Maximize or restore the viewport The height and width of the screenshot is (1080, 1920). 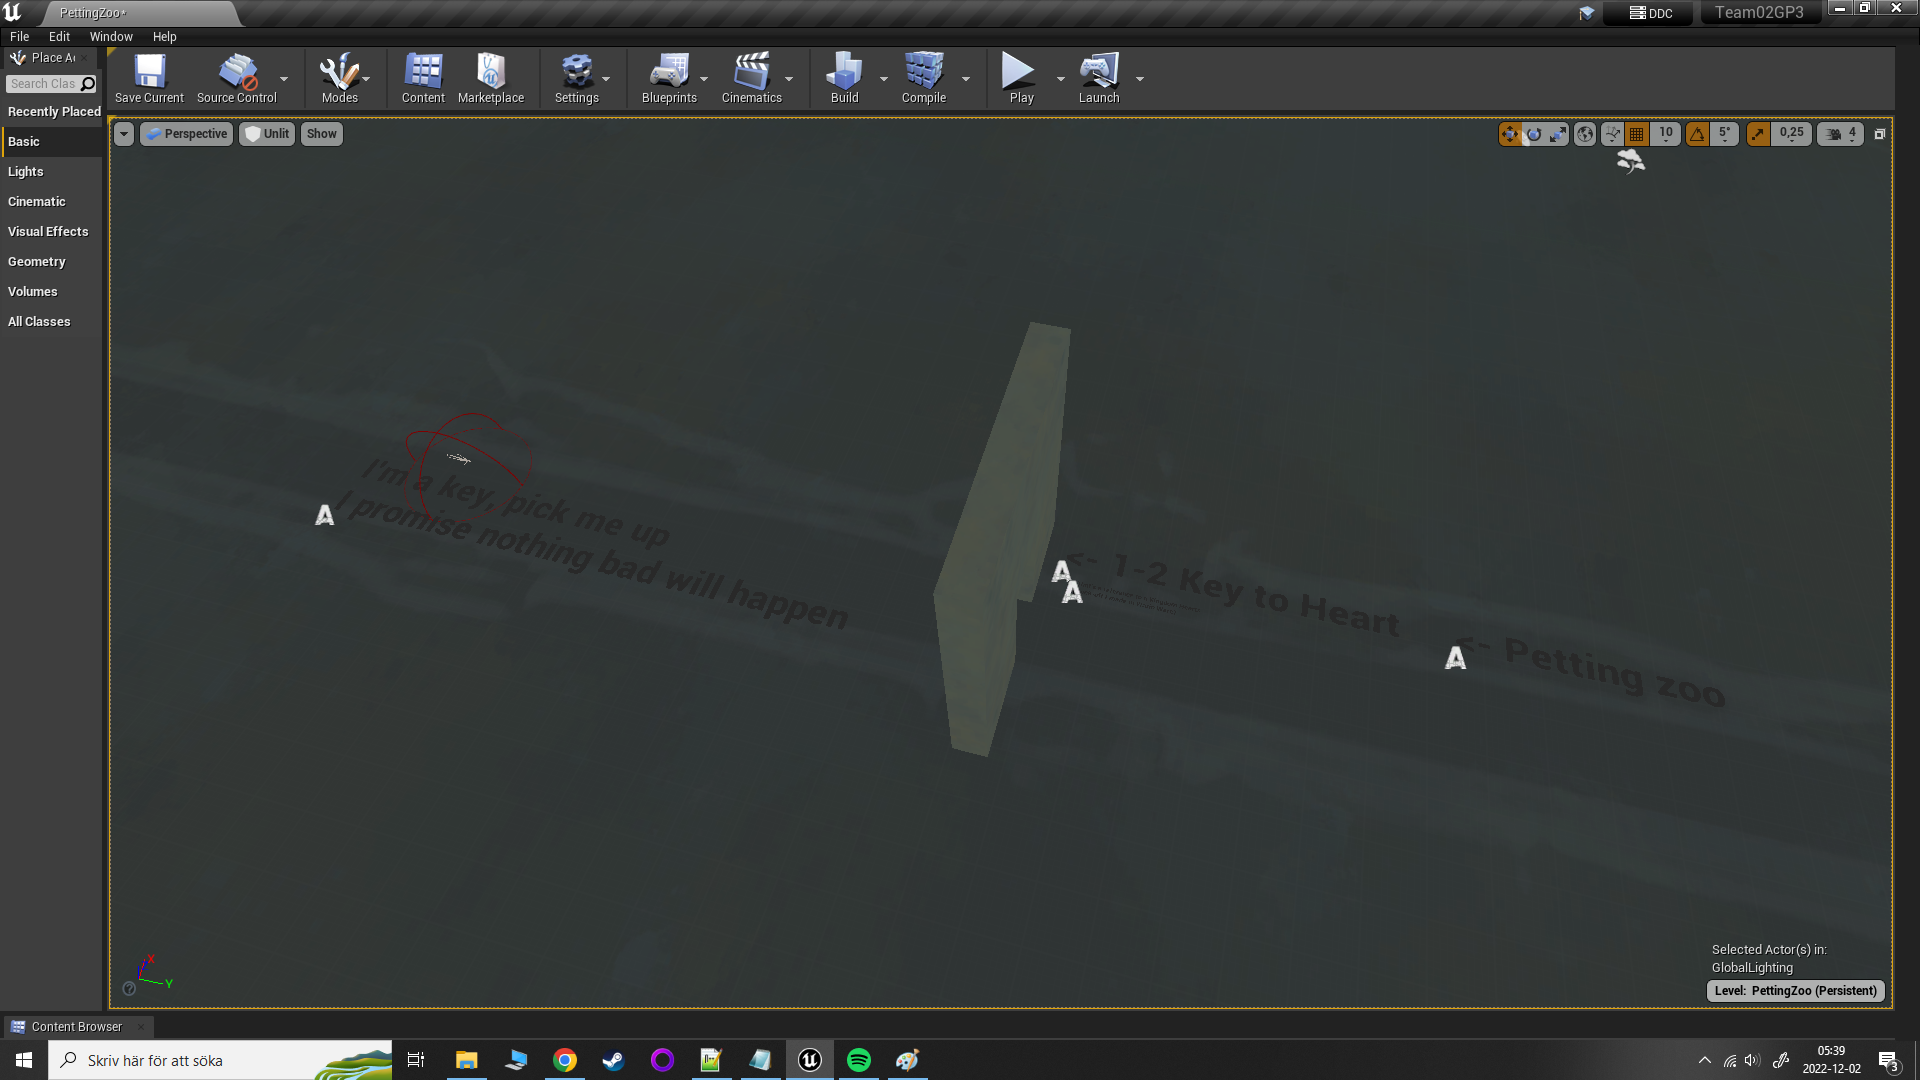coord(1880,134)
